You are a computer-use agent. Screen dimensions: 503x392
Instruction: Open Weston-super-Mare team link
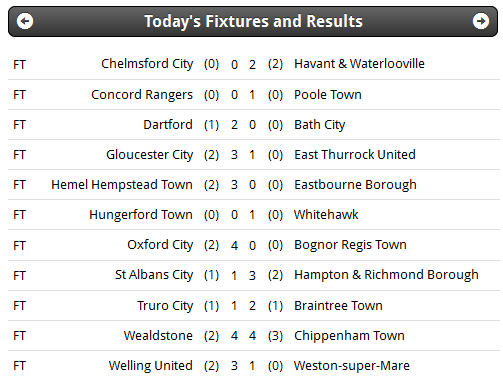[352, 366]
